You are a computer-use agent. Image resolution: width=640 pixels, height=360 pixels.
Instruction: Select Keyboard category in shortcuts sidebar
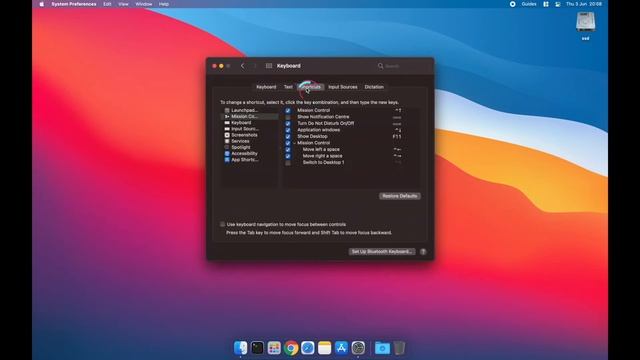(250, 122)
